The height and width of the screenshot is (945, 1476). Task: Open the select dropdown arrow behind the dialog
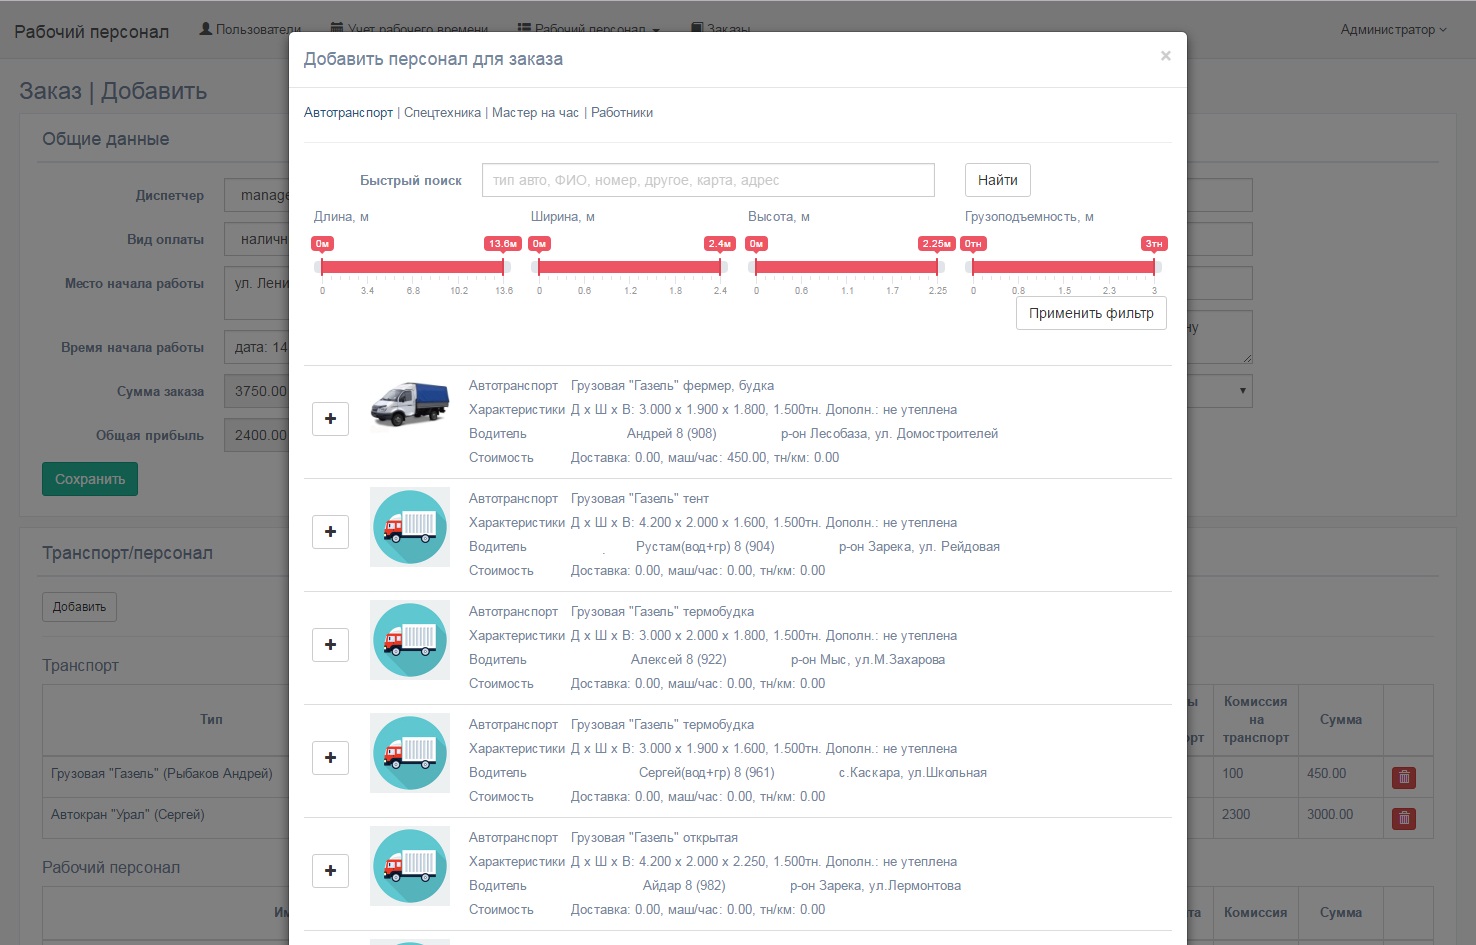[x=1242, y=391]
